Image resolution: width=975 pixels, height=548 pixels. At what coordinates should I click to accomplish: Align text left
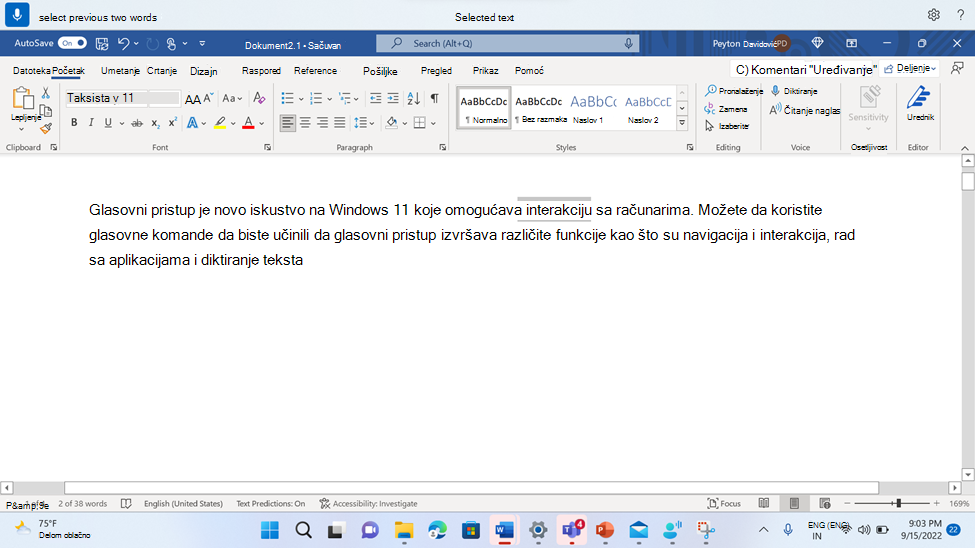pyautogui.click(x=287, y=123)
